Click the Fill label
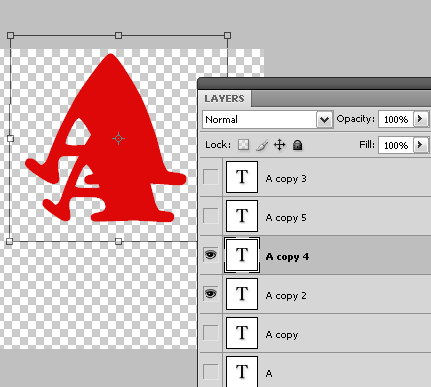 (367, 145)
